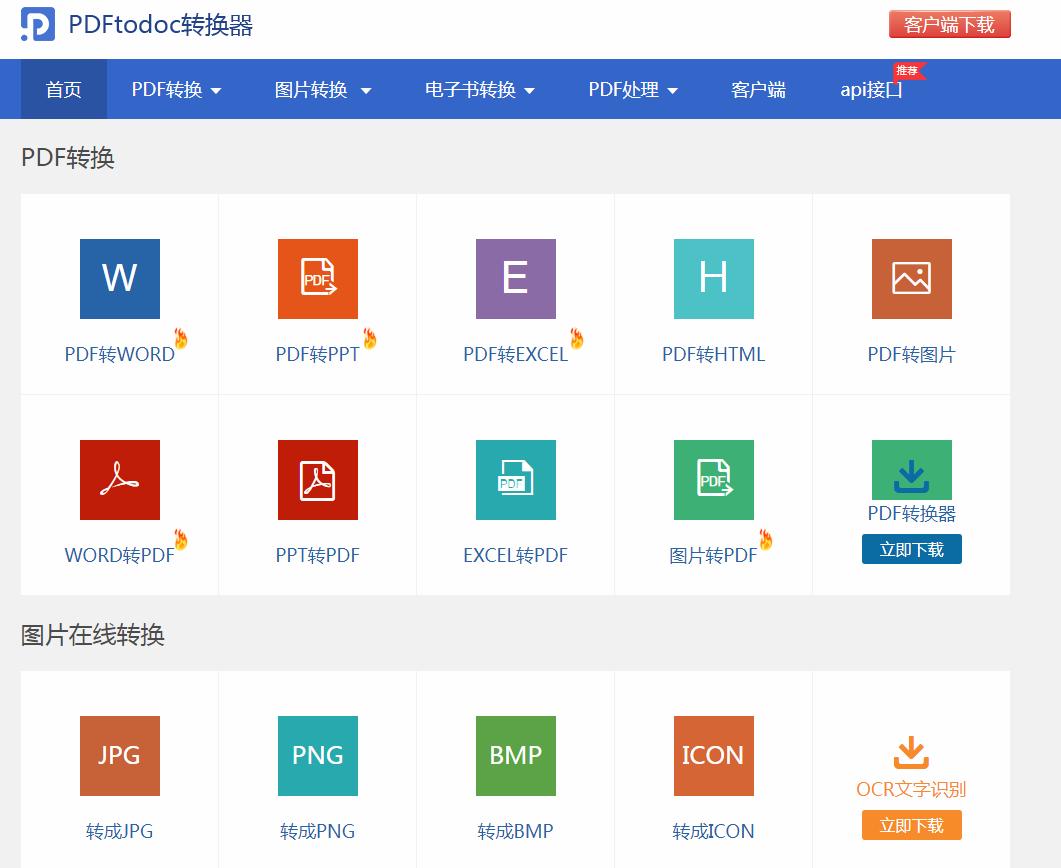Image resolution: width=1061 pixels, height=868 pixels.
Task: Click the WORD转PDF Acrobat icon
Action: tap(119, 480)
